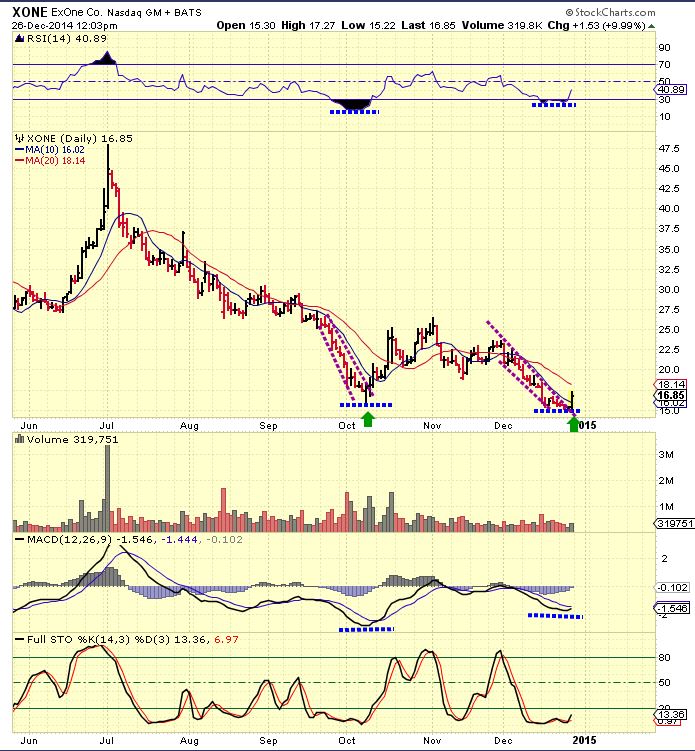Click the 25.0 price axis label
The image size is (695, 751).
tap(669, 330)
